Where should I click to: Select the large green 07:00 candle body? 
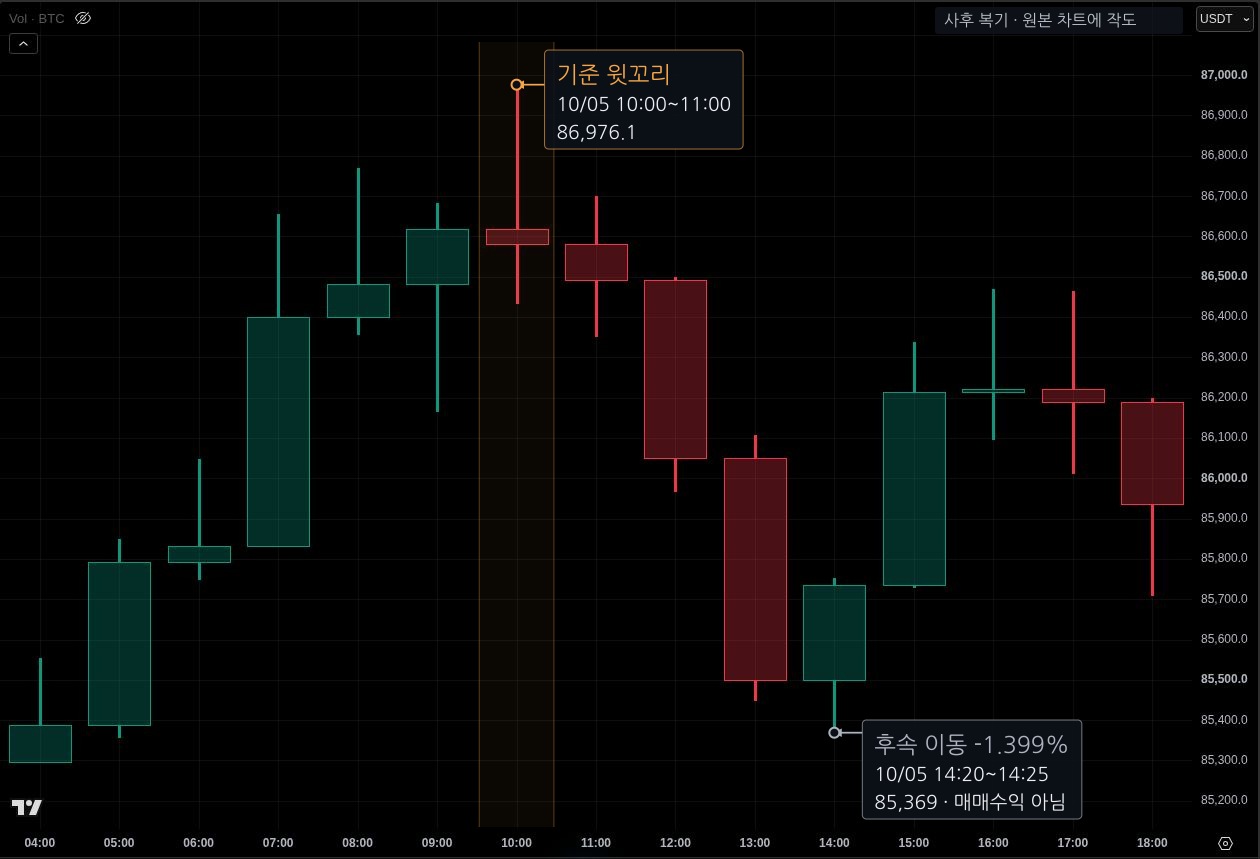click(278, 432)
